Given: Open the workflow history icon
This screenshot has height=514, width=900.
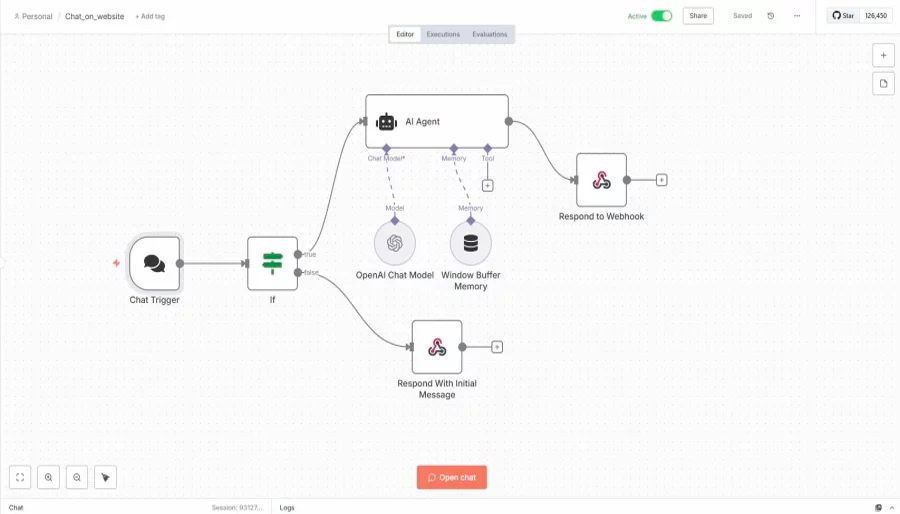Looking at the screenshot, I should pyautogui.click(x=770, y=16).
